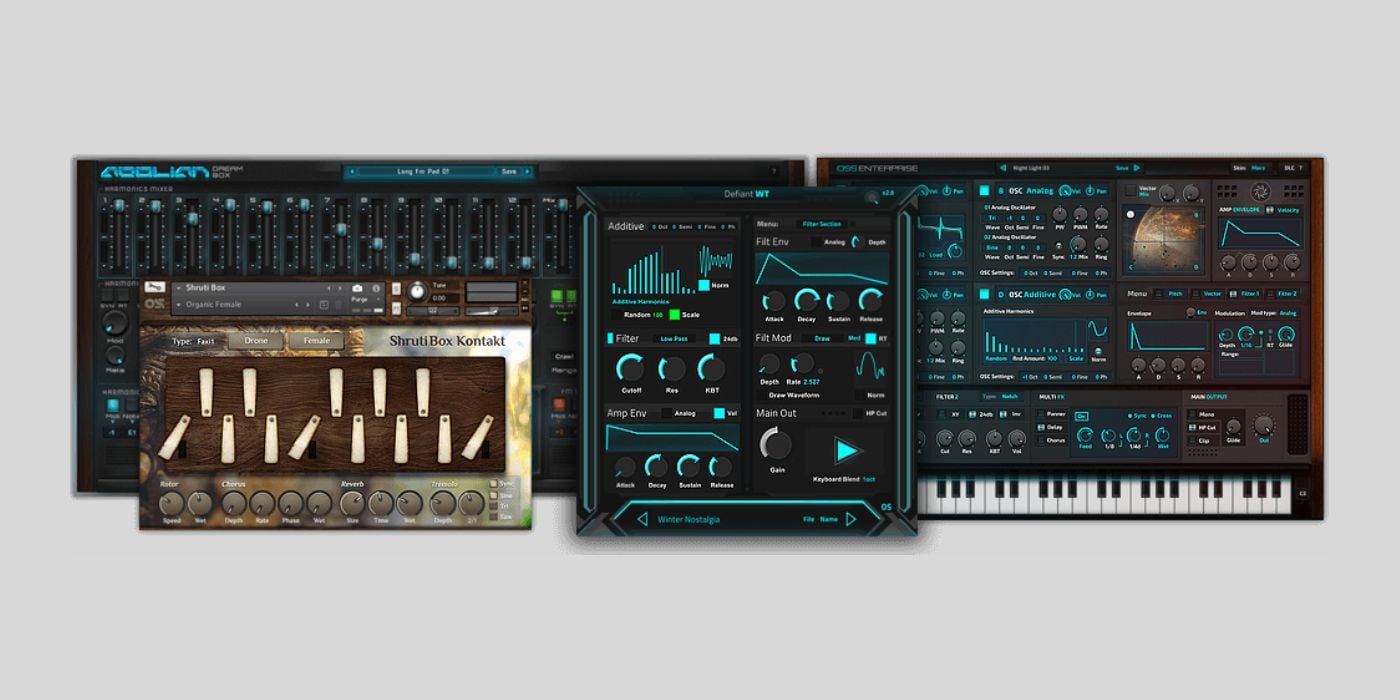Click the Gain knob in Defiant WT
Viewport: 1400px width, 700px height.
776,444
